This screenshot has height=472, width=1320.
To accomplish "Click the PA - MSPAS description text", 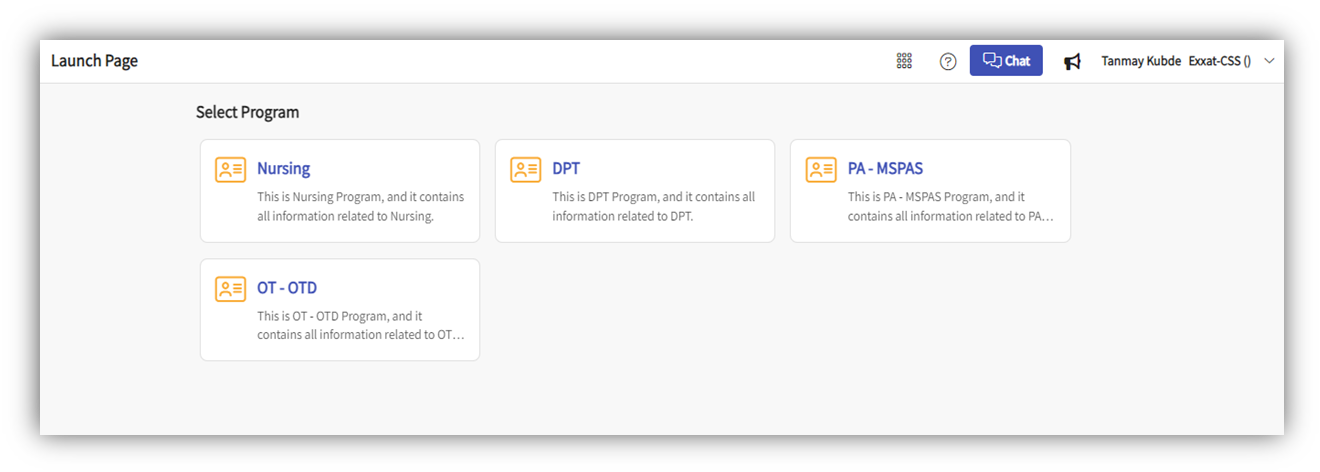I will pyautogui.click(x=948, y=206).
